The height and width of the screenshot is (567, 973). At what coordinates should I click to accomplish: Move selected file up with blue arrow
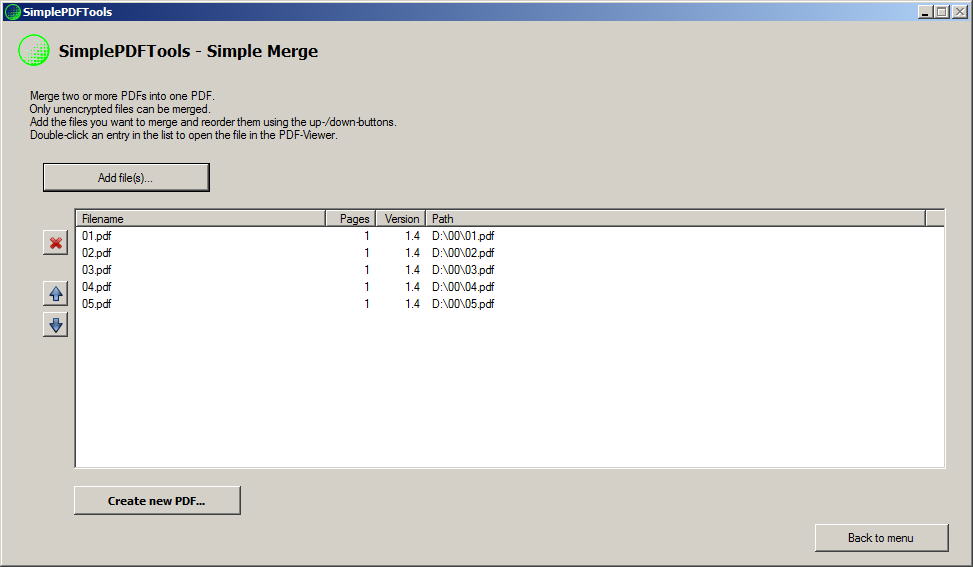55,293
